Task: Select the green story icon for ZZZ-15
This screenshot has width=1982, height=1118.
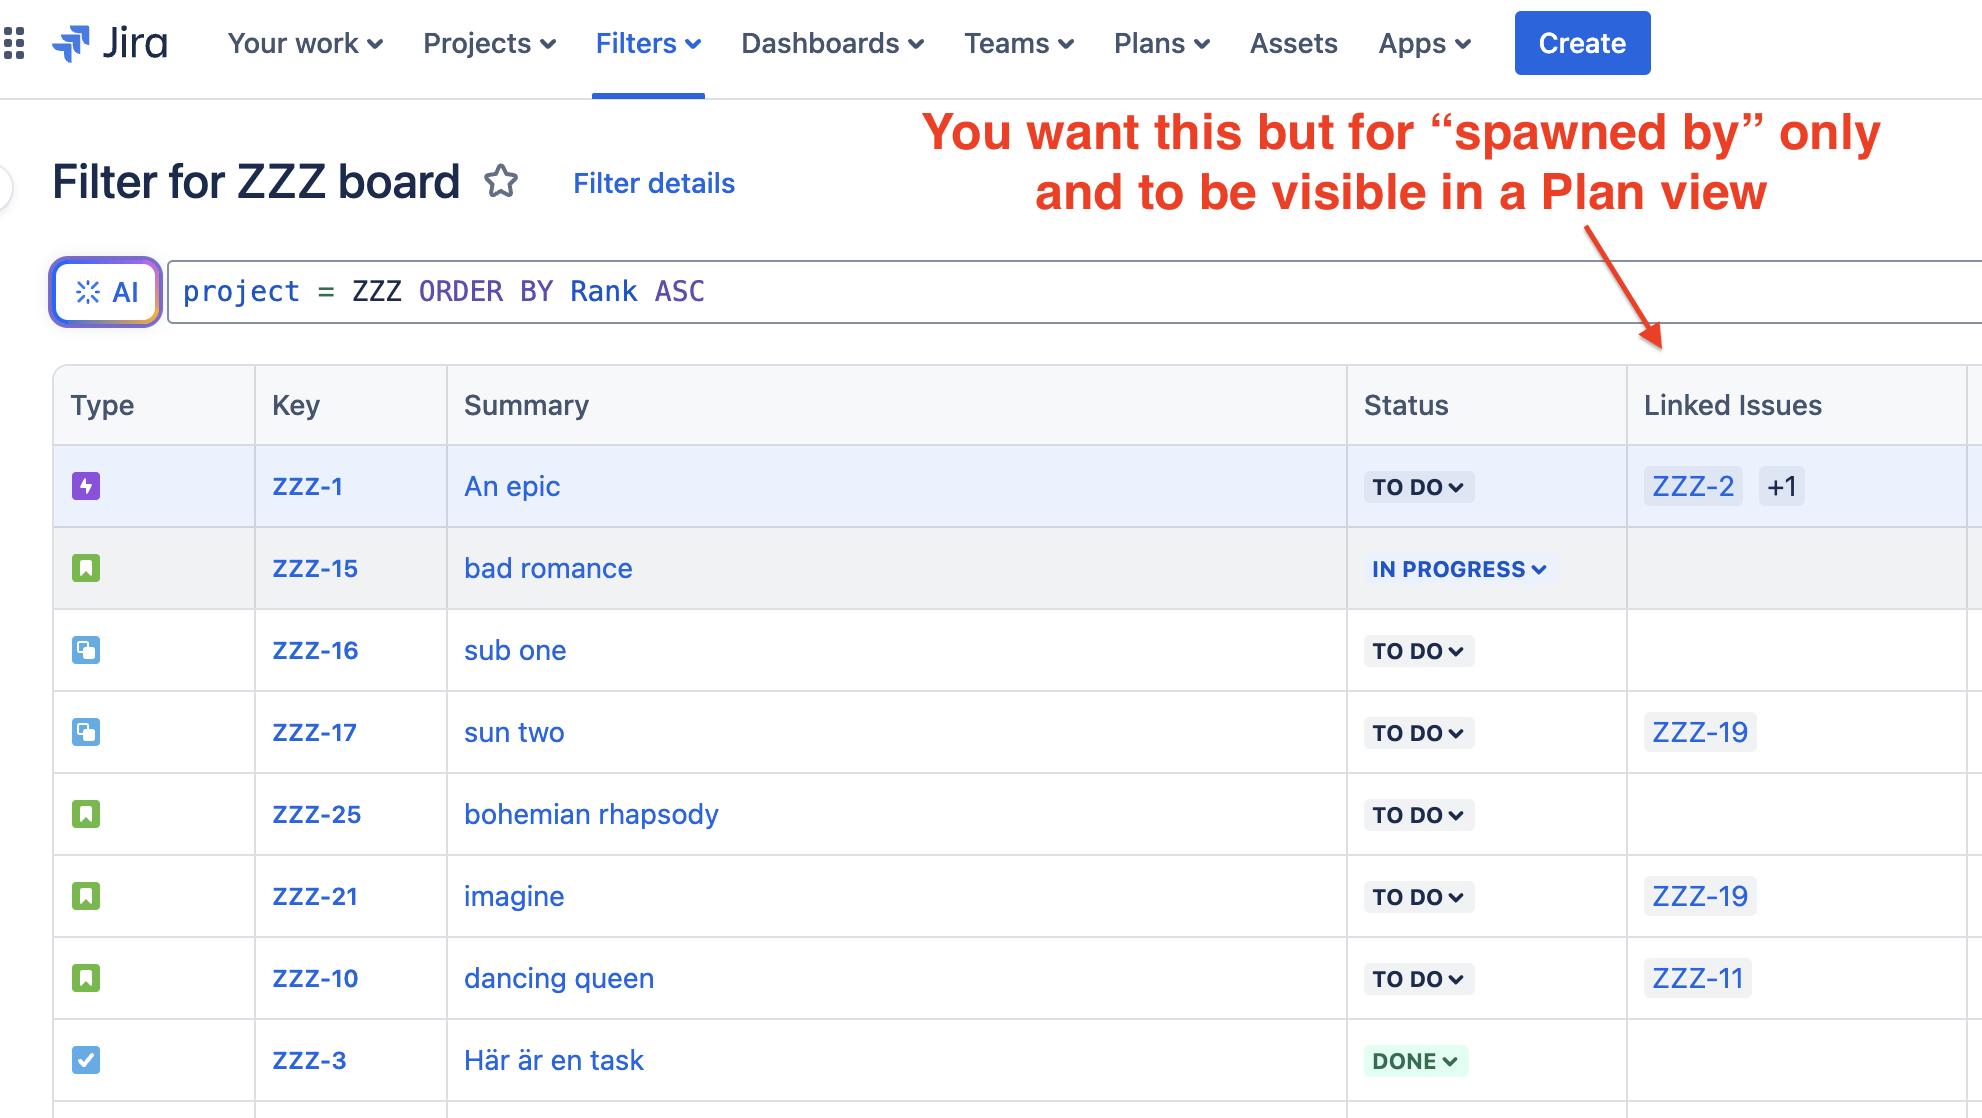Action: (x=86, y=568)
